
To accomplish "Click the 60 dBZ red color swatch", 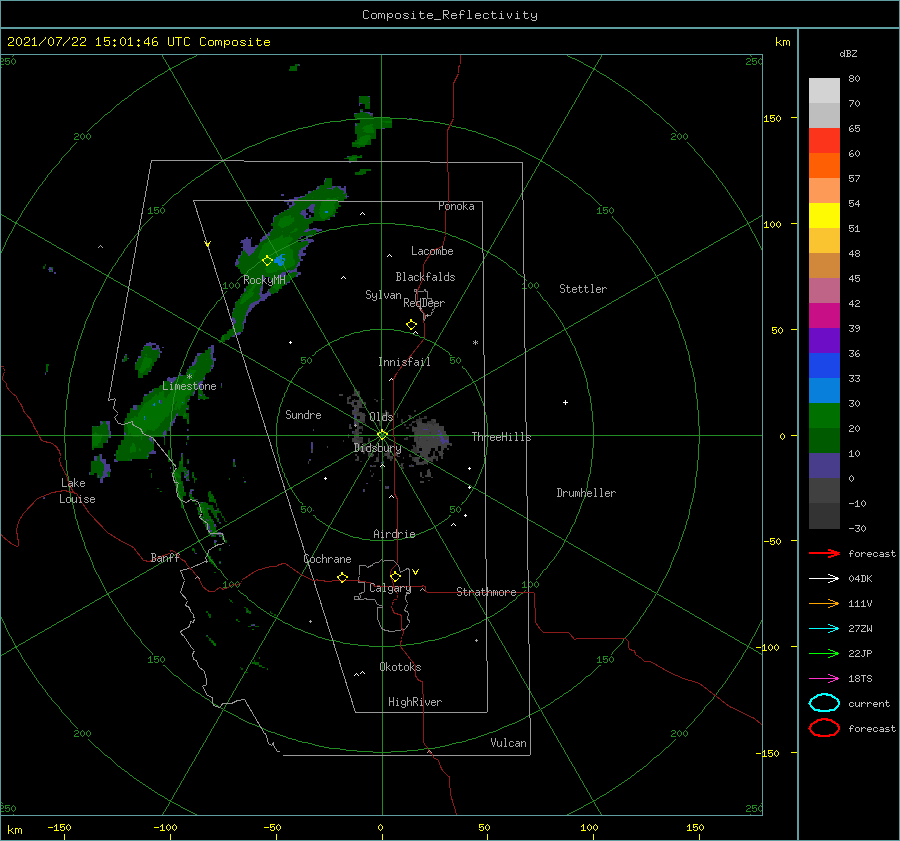I will pyautogui.click(x=824, y=141).
